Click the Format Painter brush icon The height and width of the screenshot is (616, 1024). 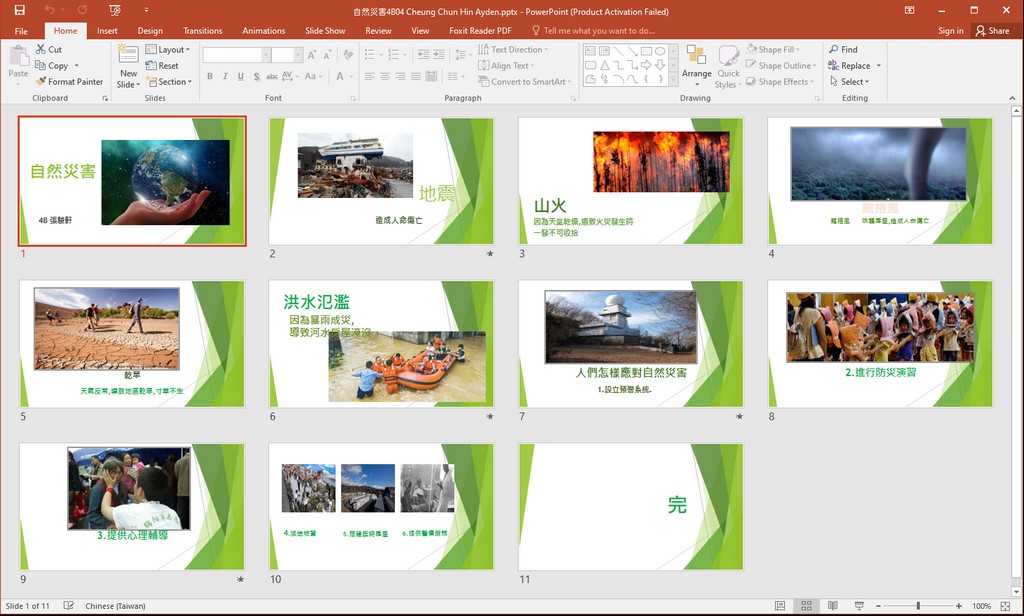pyautogui.click(x=40, y=82)
